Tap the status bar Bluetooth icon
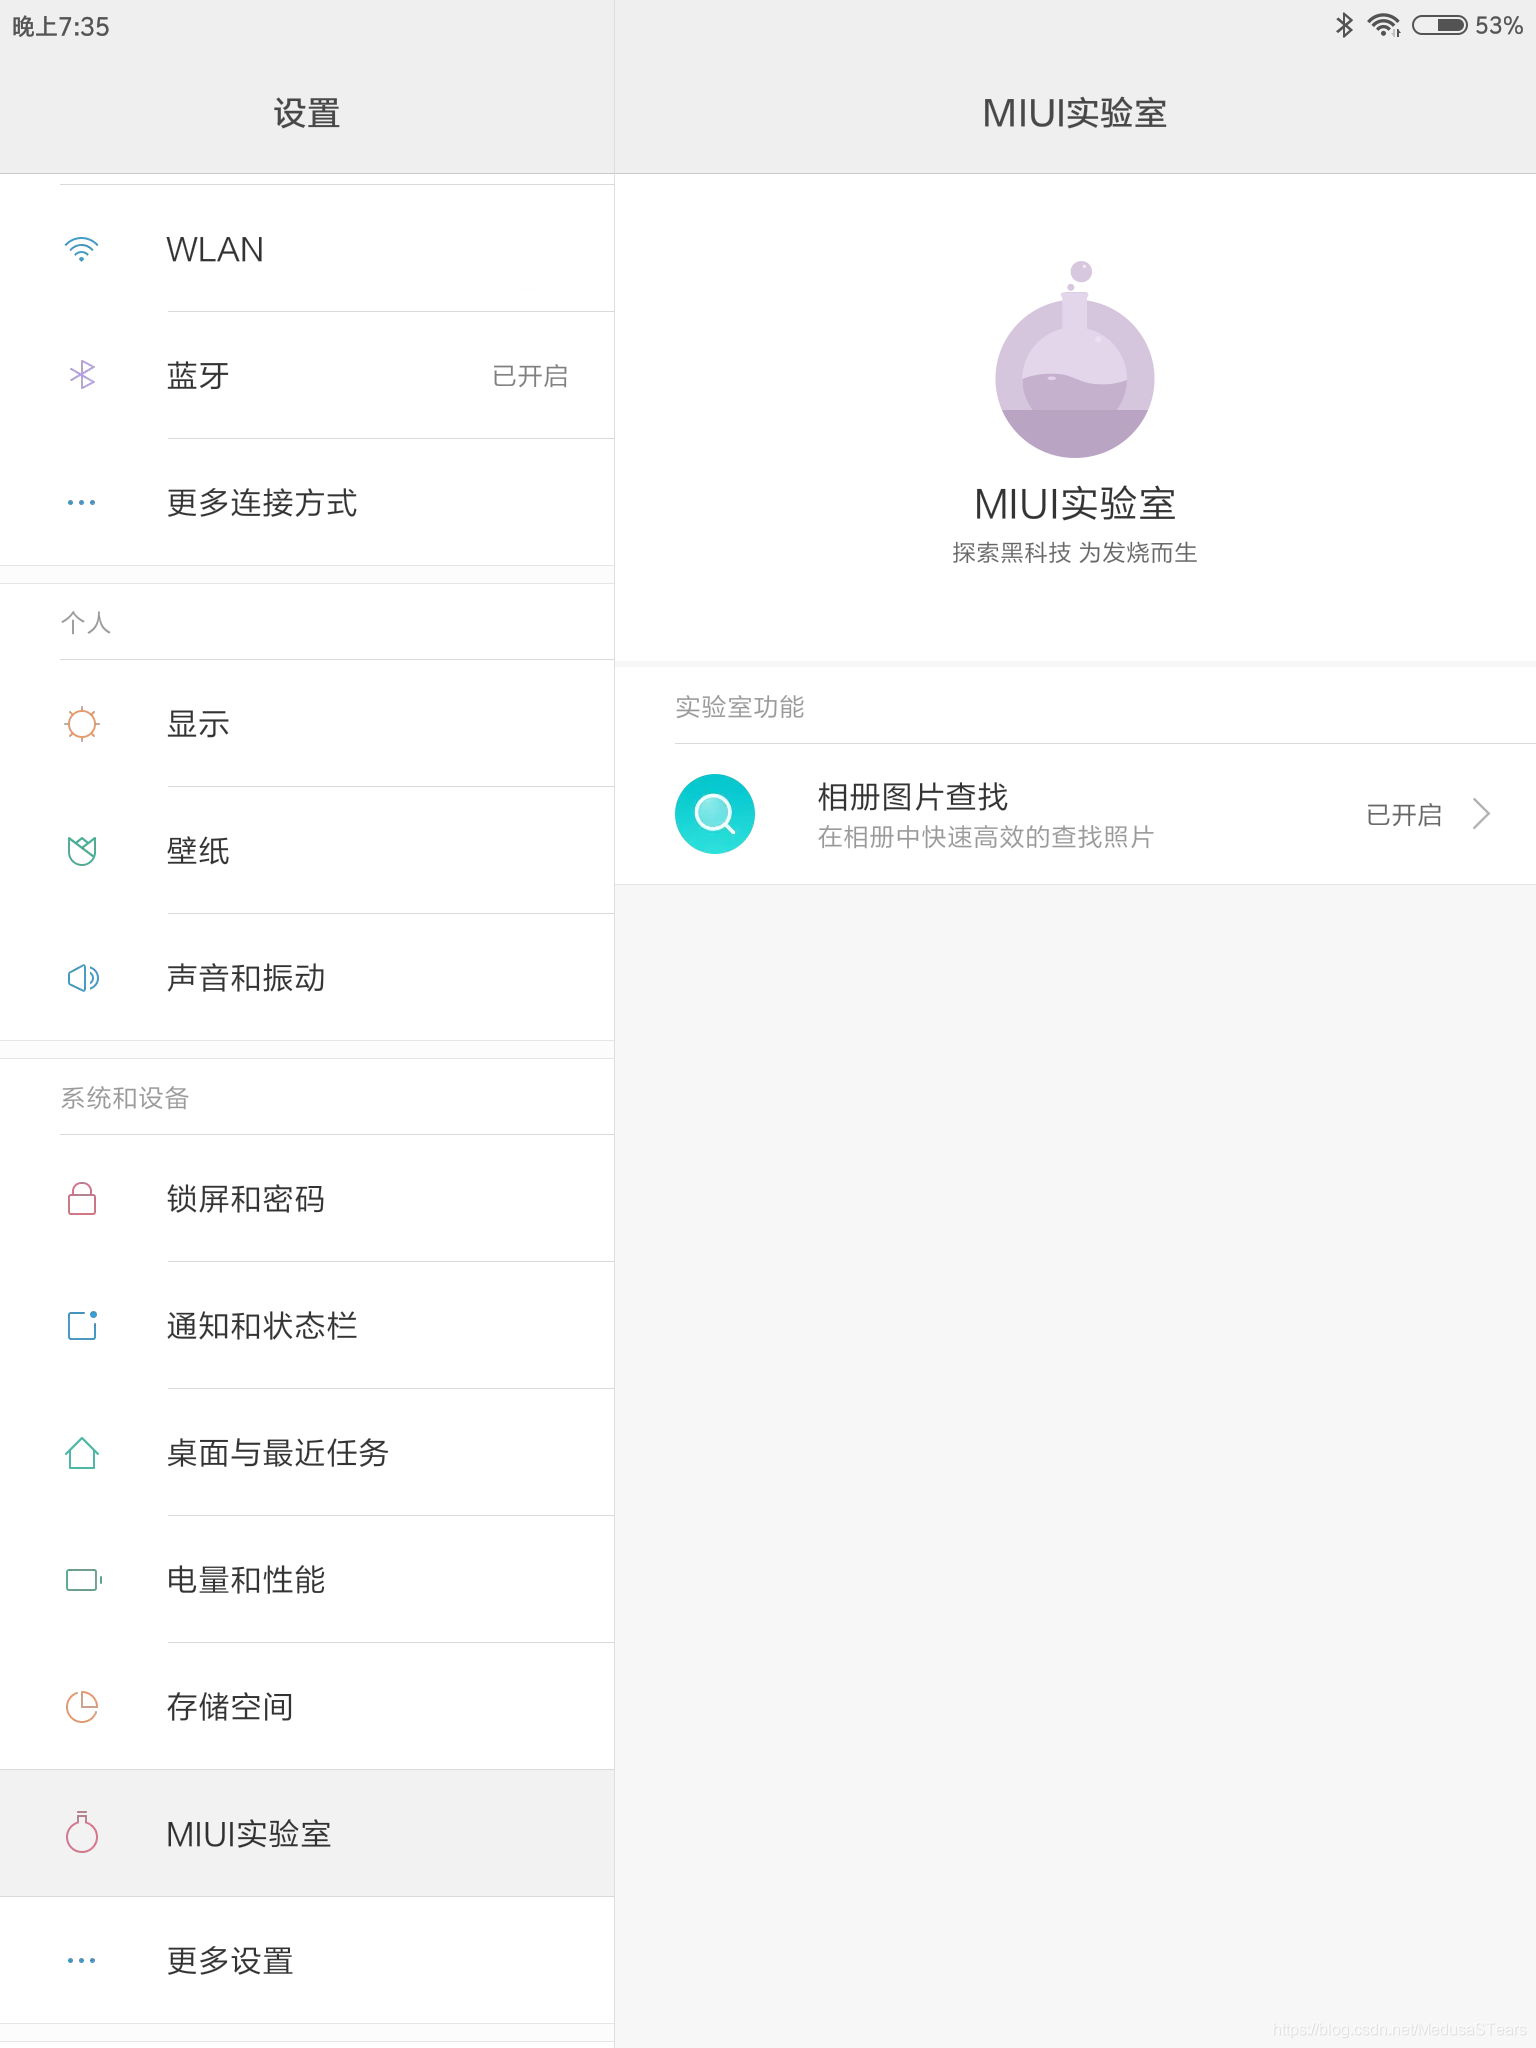 pos(1345,25)
